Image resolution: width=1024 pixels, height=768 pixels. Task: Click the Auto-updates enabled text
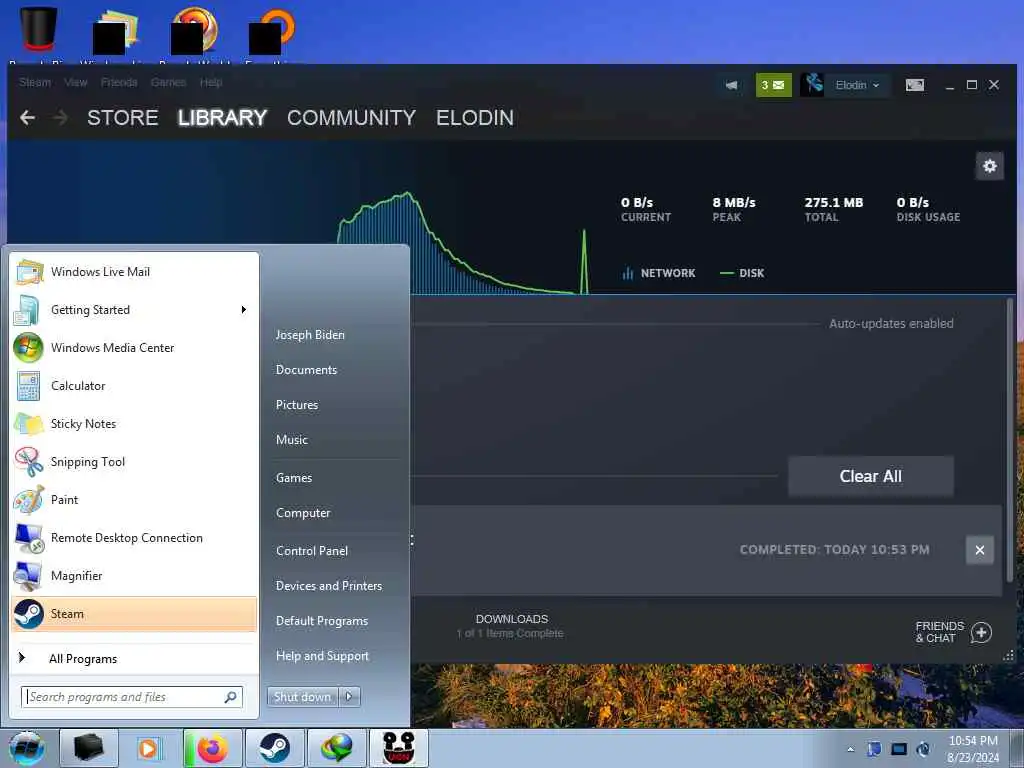pos(891,323)
